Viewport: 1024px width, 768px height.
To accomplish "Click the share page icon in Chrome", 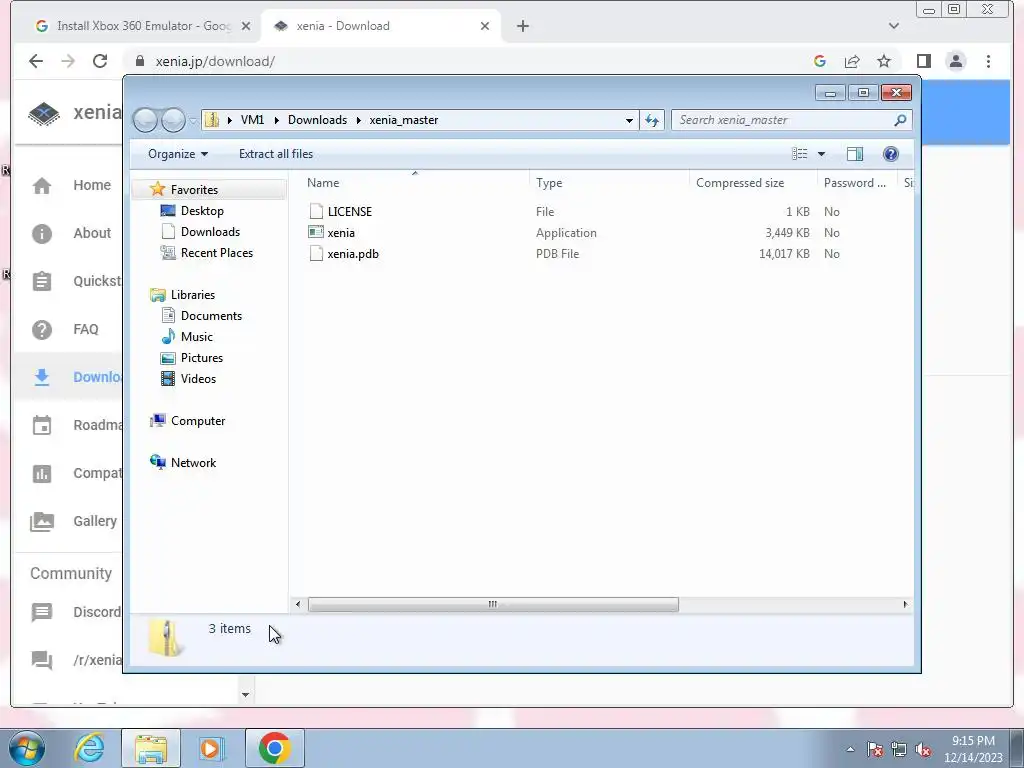I will [x=852, y=61].
